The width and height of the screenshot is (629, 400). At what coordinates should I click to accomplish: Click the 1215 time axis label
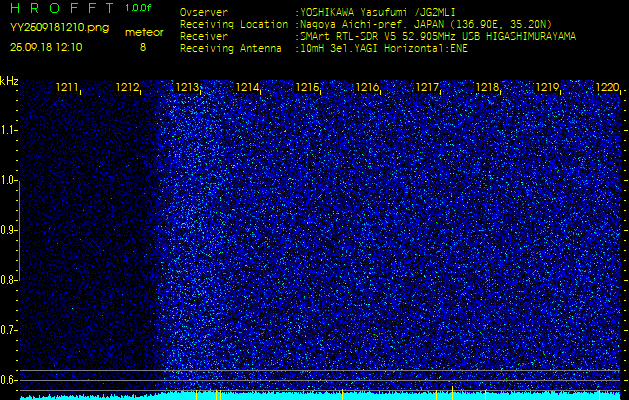(x=307, y=87)
